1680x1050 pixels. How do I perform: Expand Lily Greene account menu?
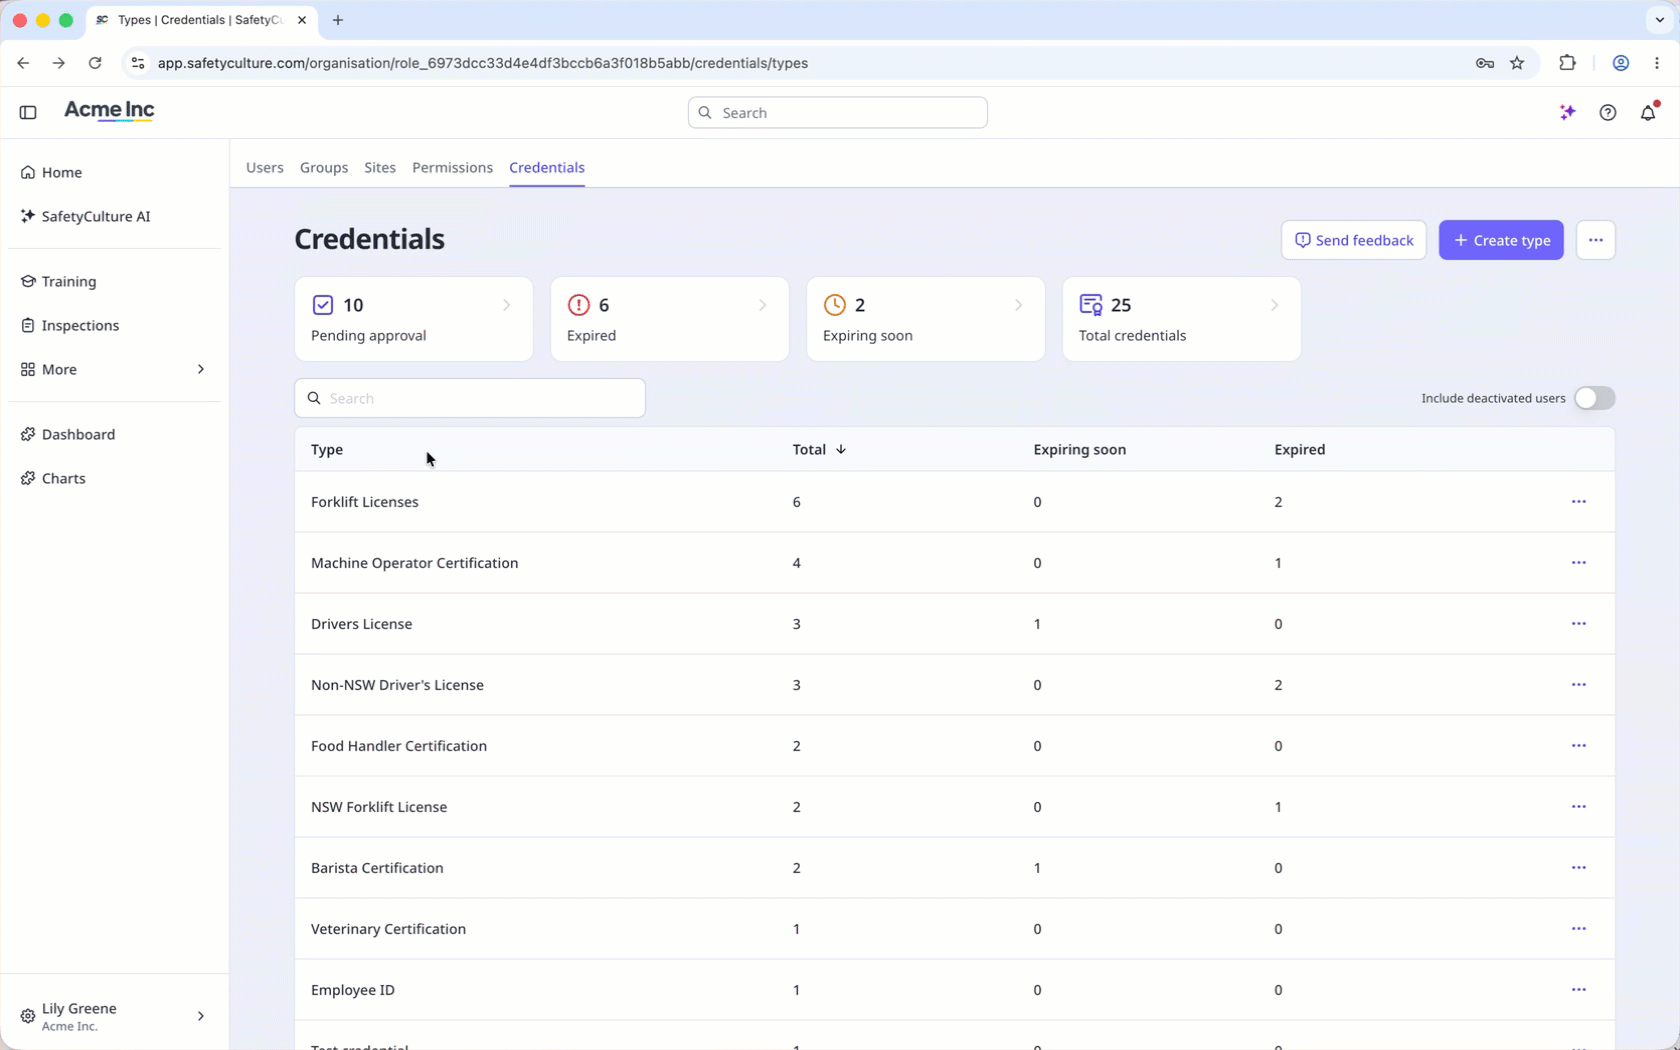(114, 1016)
